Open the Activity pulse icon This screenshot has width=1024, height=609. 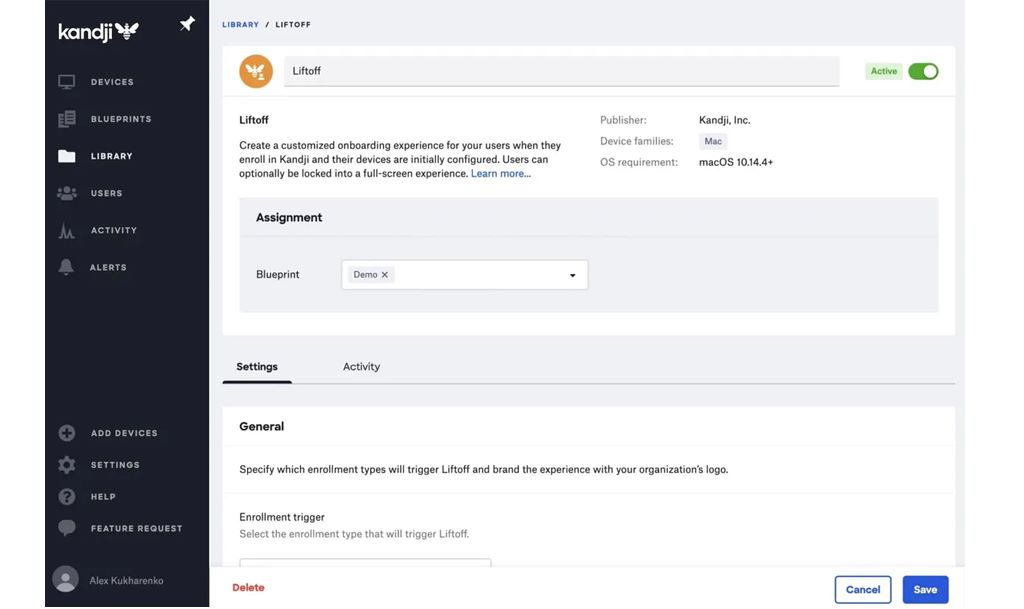tap(67, 231)
